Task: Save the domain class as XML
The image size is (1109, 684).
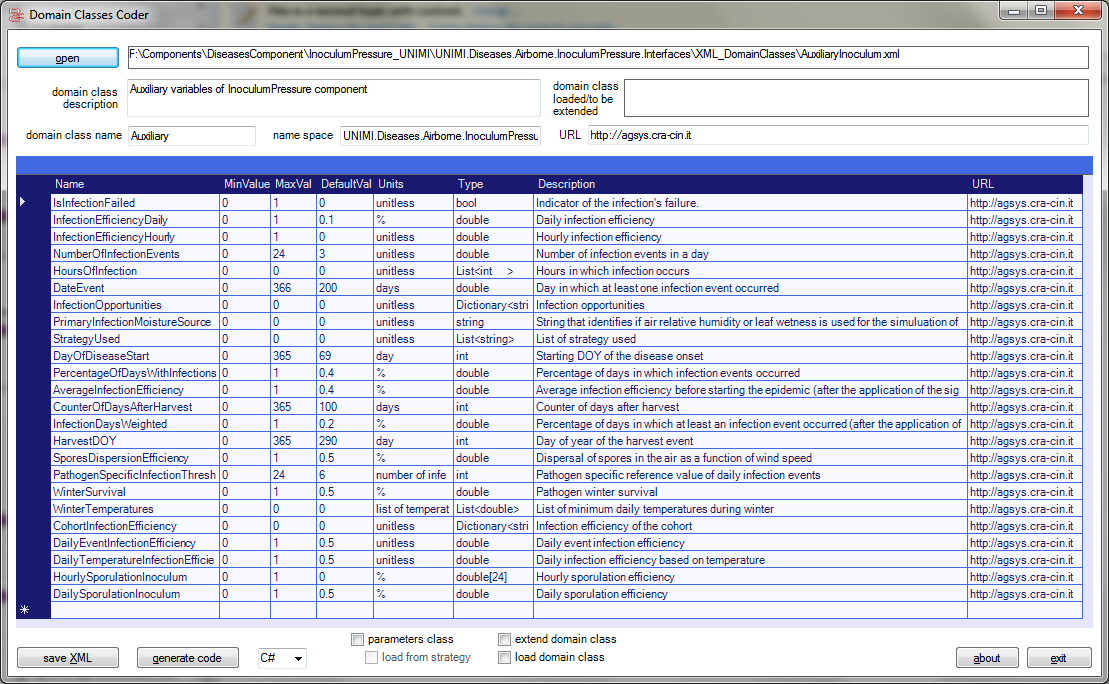Action: [68, 658]
